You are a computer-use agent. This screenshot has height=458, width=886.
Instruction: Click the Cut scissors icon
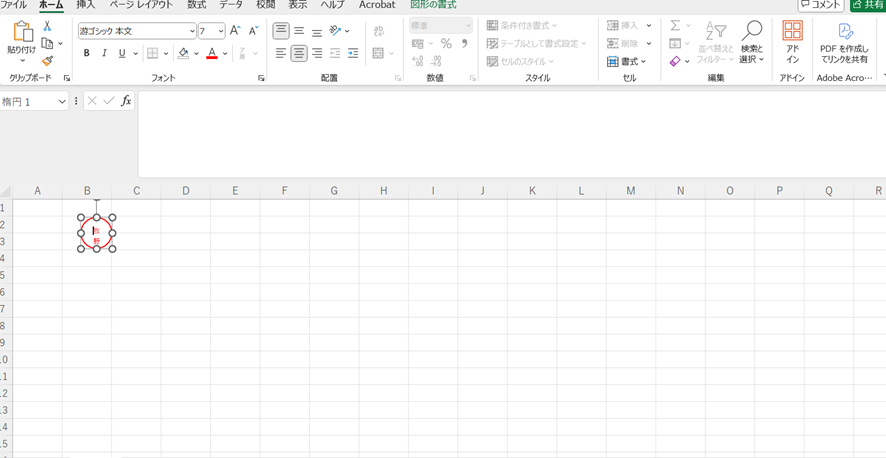point(47,26)
